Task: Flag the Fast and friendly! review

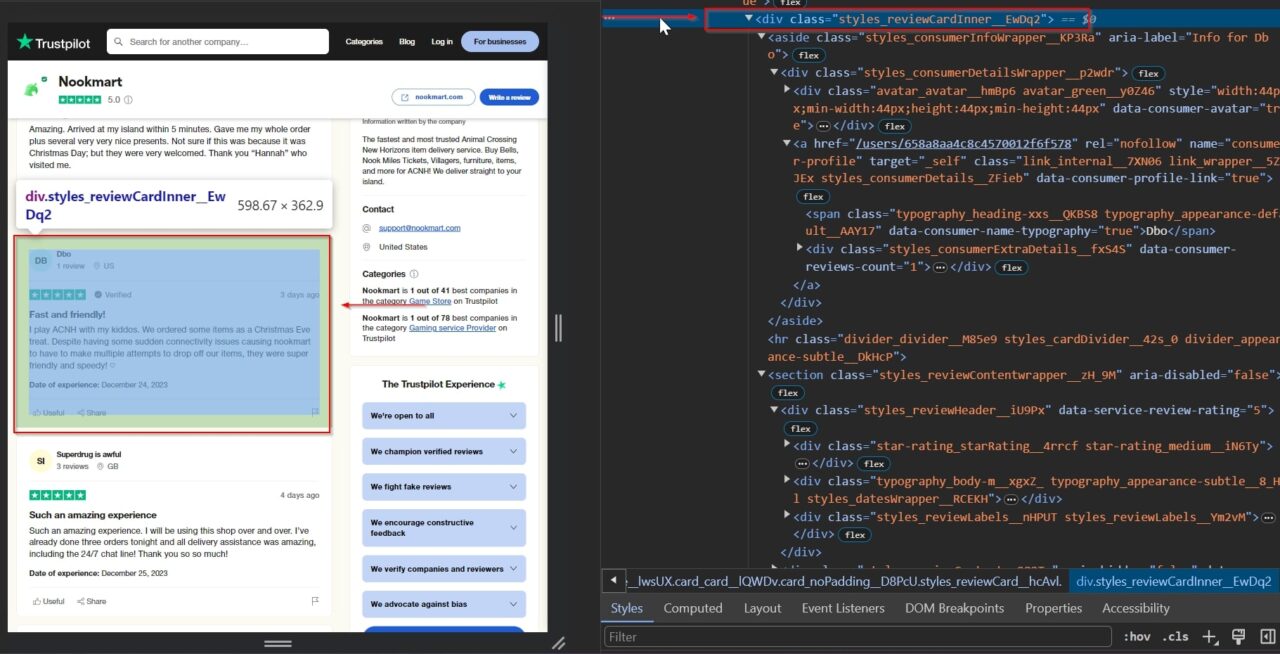Action: coord(315,412)
